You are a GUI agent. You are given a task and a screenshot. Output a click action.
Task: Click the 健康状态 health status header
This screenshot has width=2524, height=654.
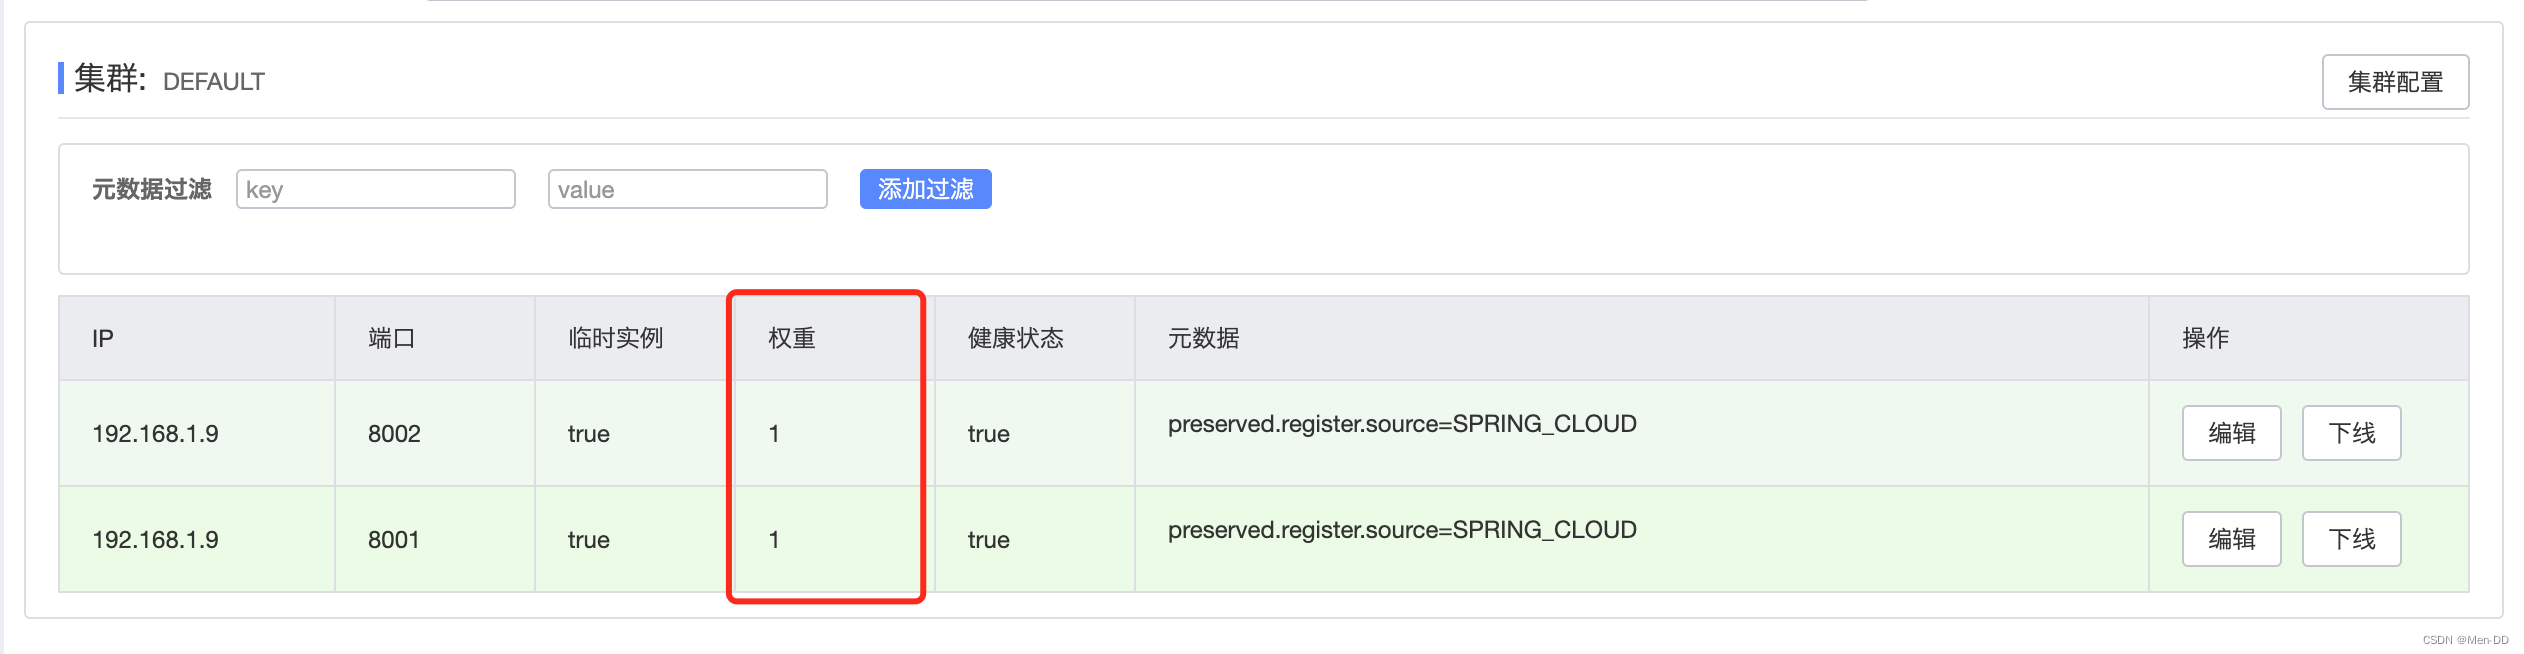[x=1014, y=338]
